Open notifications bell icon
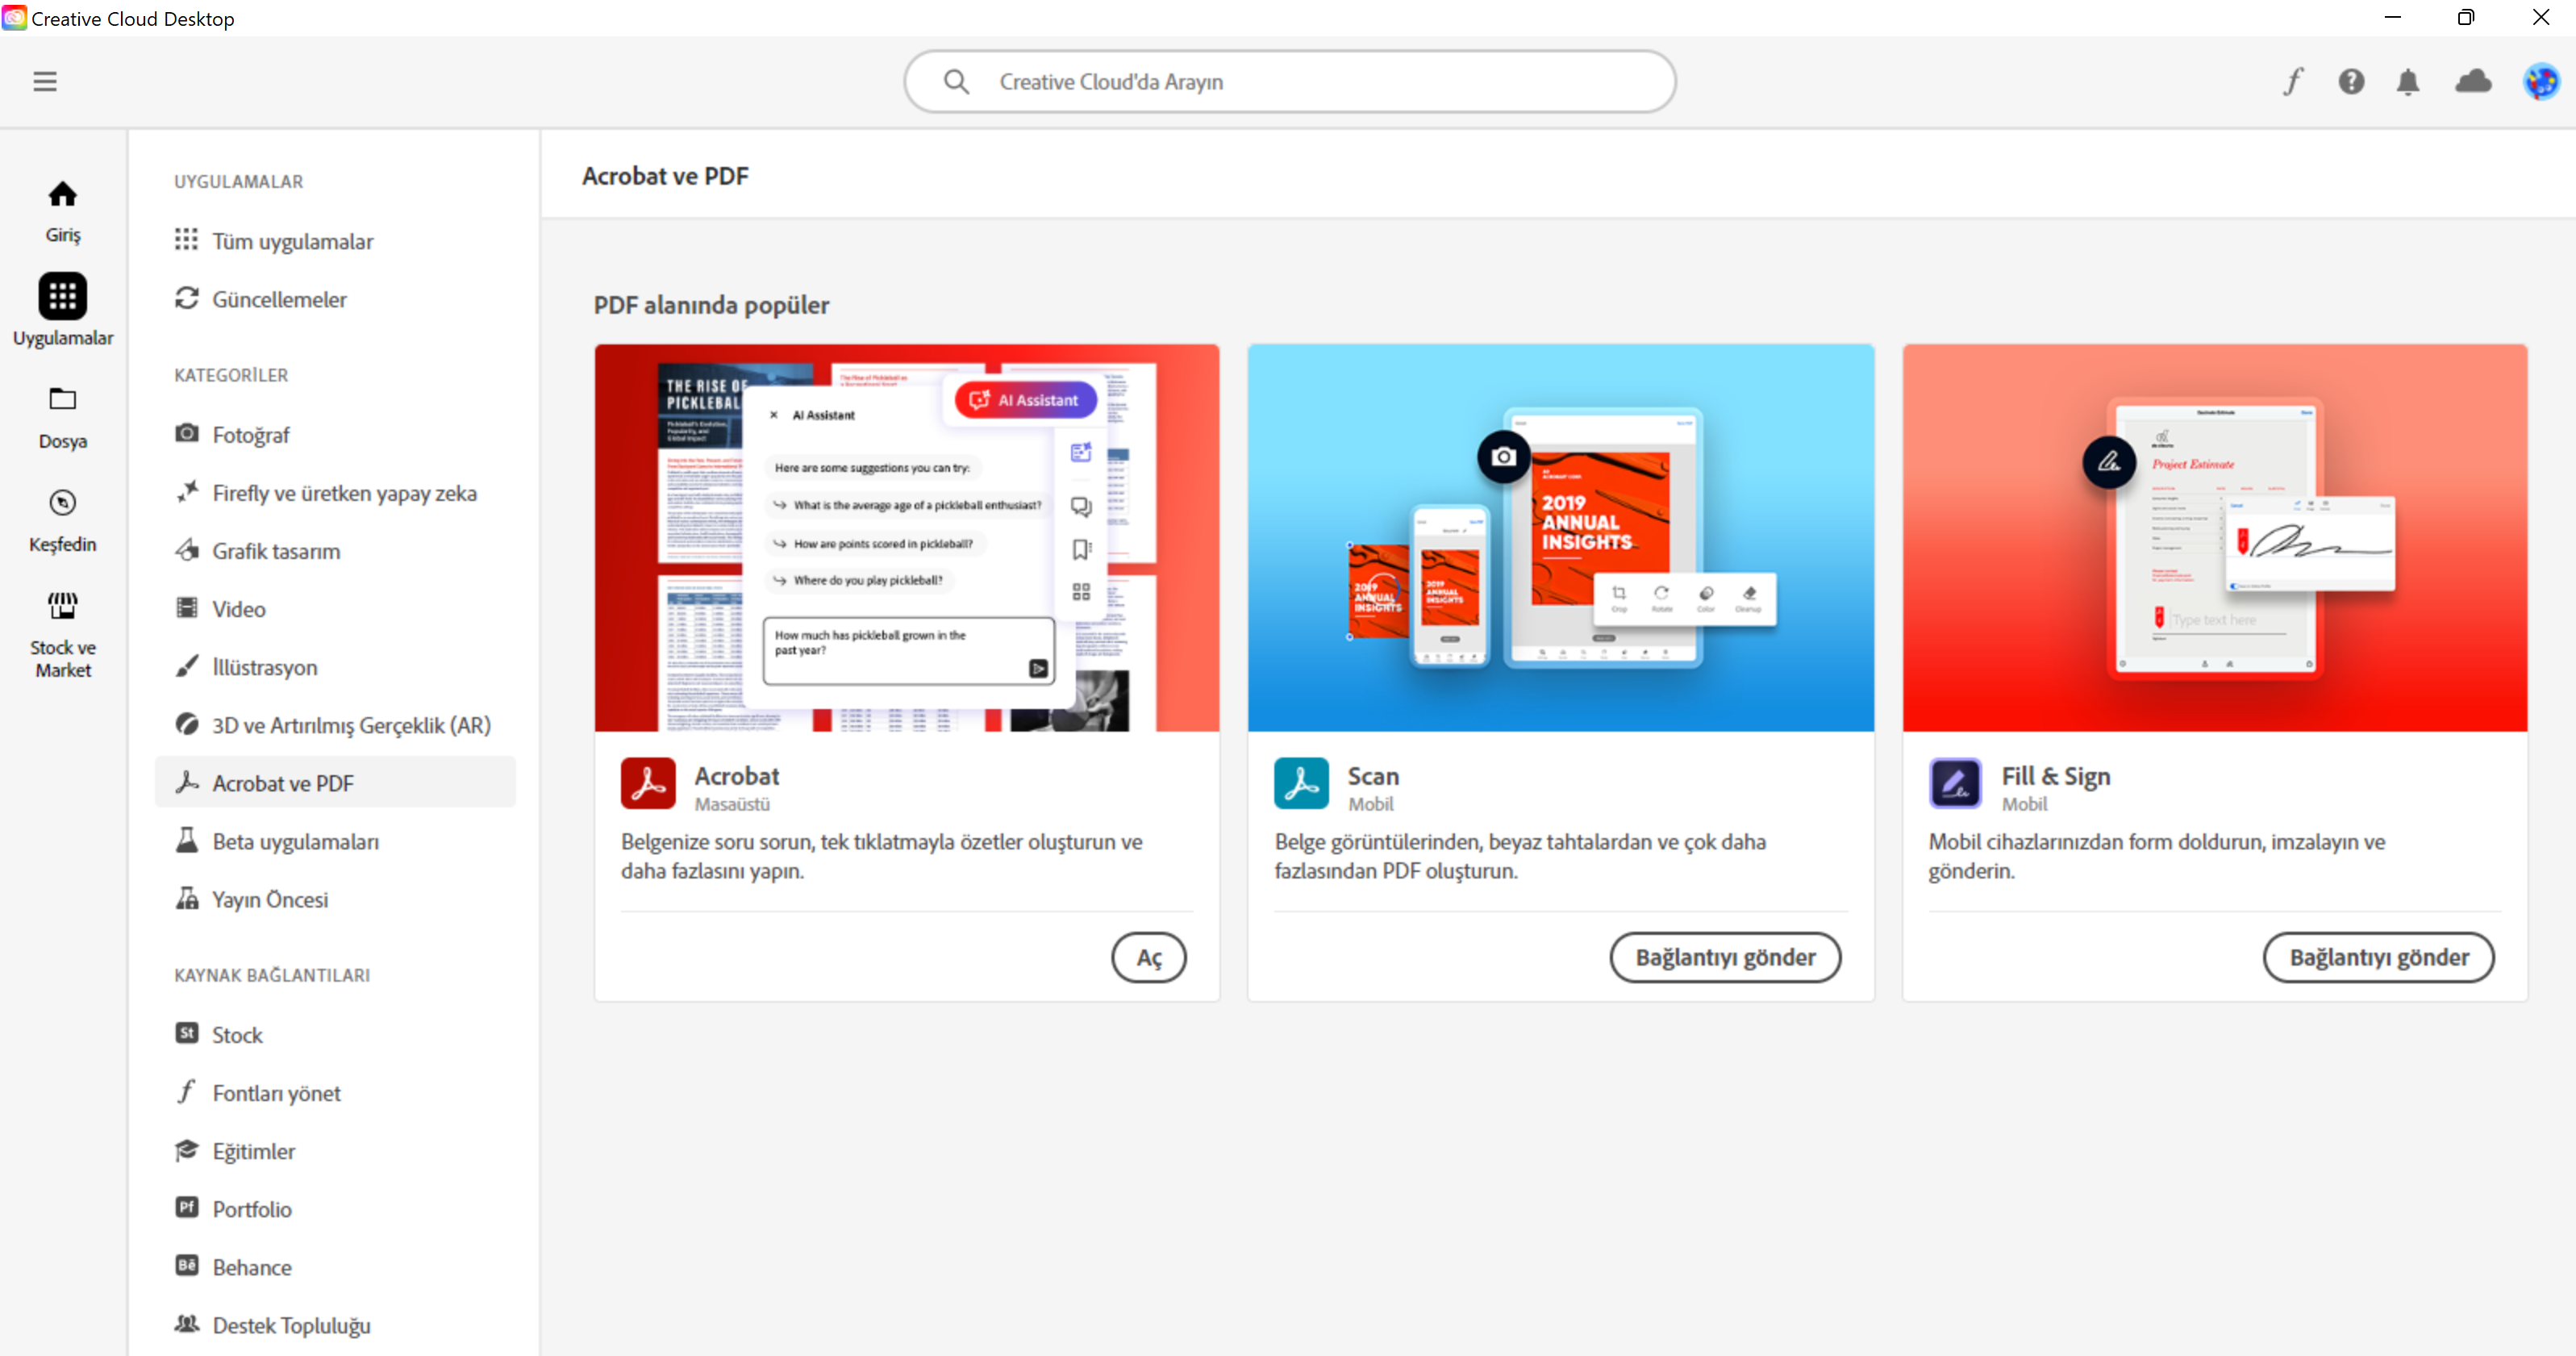The width and height of the screenshot is (2576, 1356). pos(2408,82)
